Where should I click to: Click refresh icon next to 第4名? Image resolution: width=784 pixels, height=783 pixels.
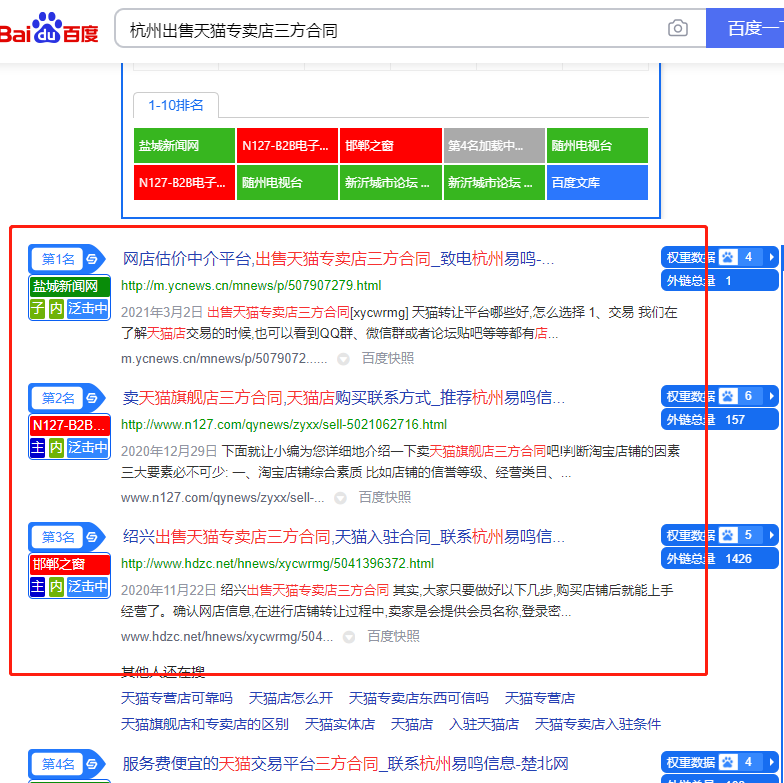(92, 764)
